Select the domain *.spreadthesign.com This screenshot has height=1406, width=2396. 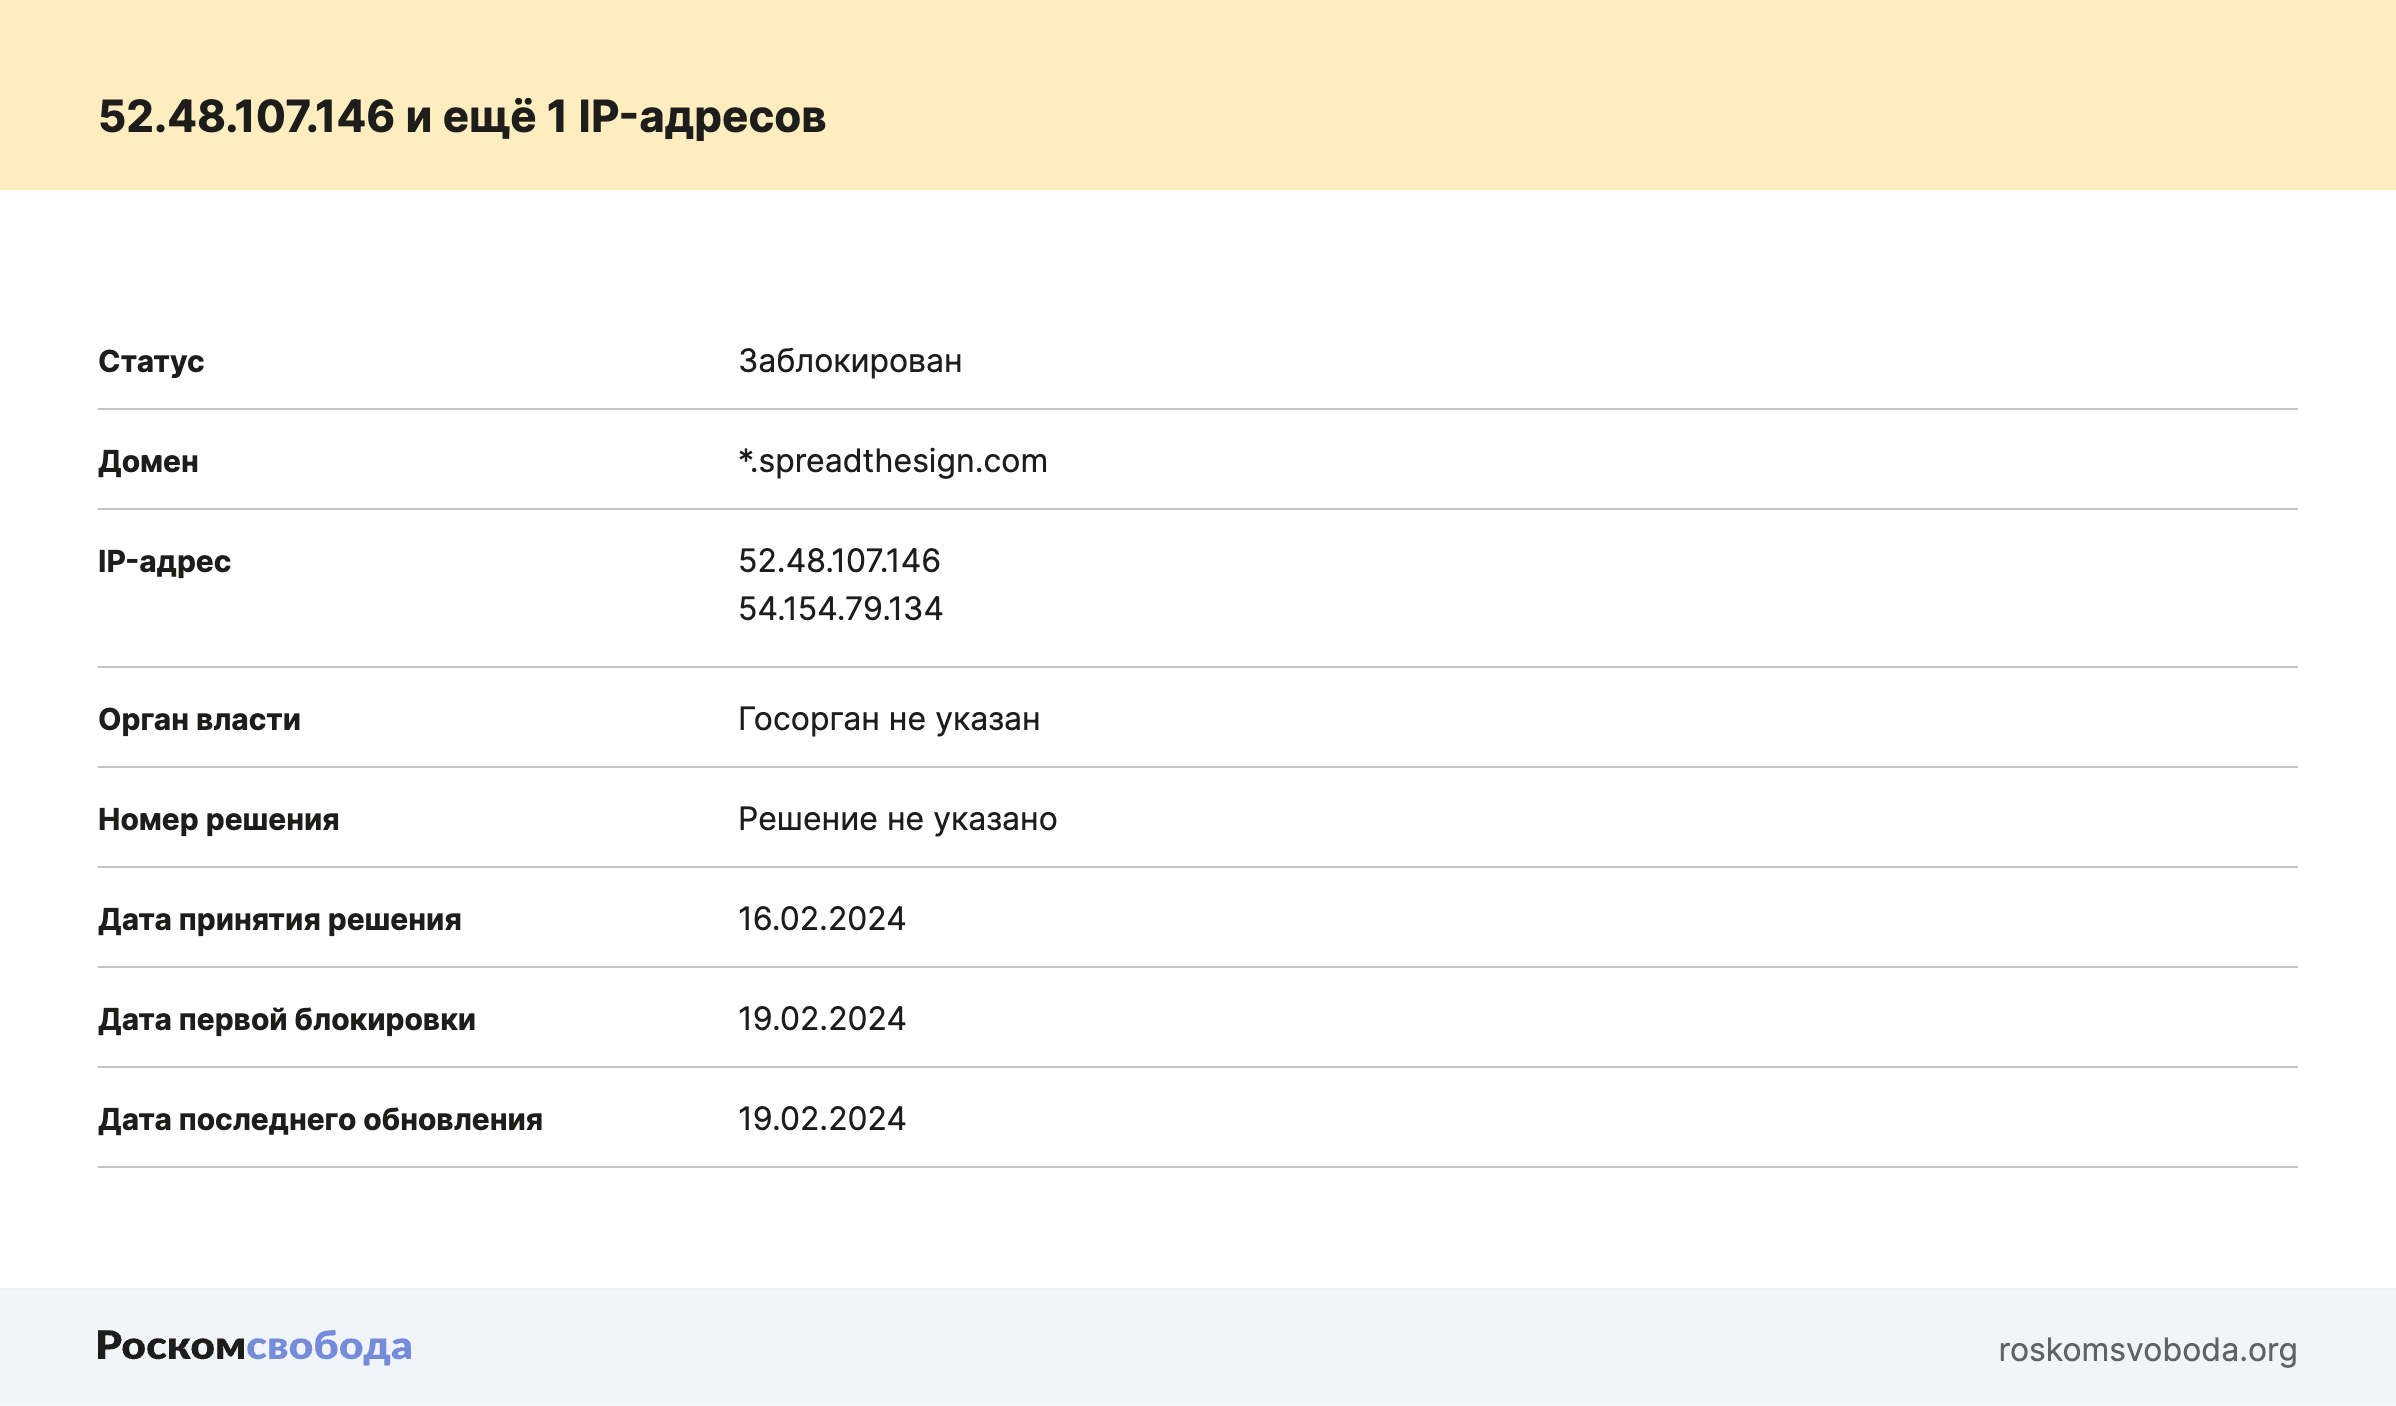point(892,461)
